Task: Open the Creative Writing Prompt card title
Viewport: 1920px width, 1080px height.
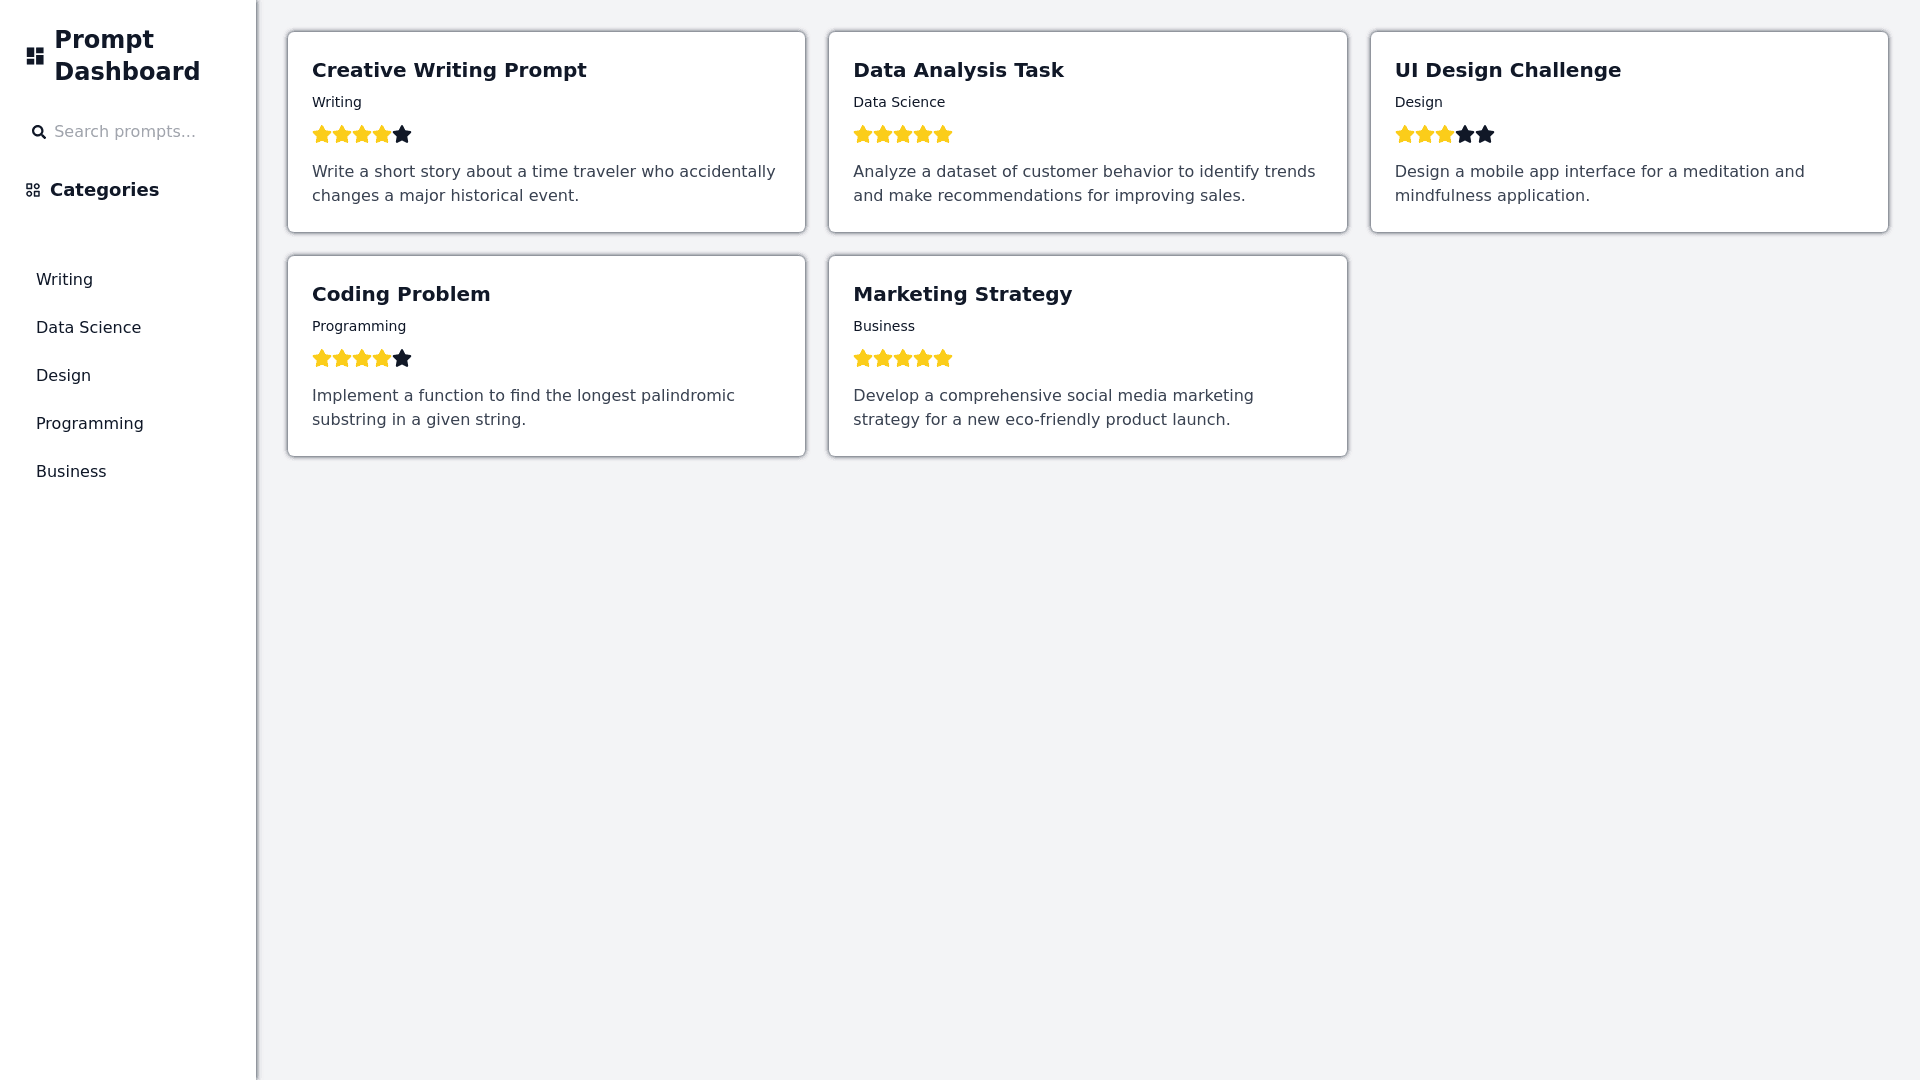Action: pyautogui.click(x=449, y=70)
